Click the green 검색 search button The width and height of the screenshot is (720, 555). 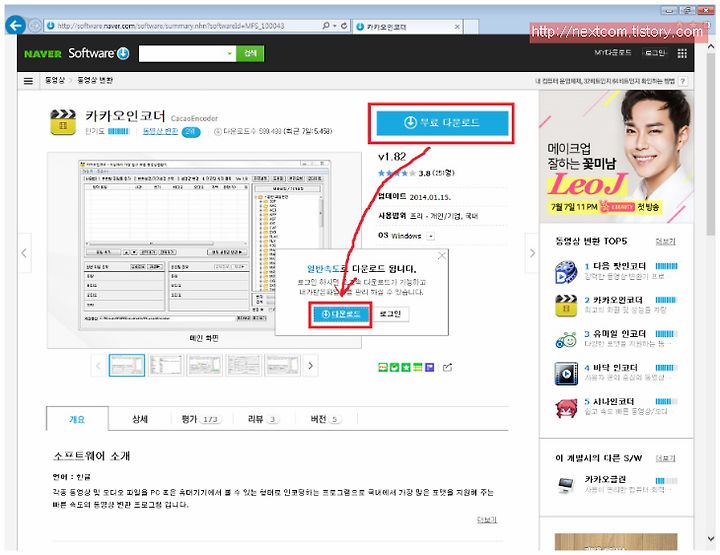pyautogui.click(x=250, y=54)
